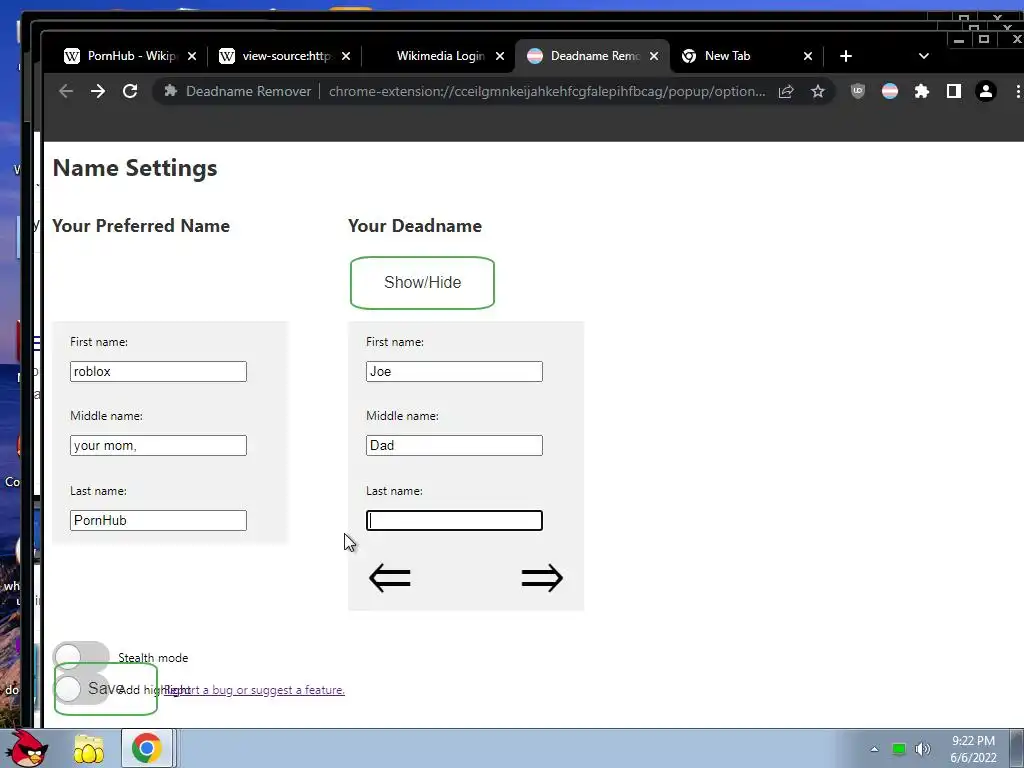Go to next deadname with right arrow
The image size is (1024, 768).
pyautogui.click(x=542, y=578)
